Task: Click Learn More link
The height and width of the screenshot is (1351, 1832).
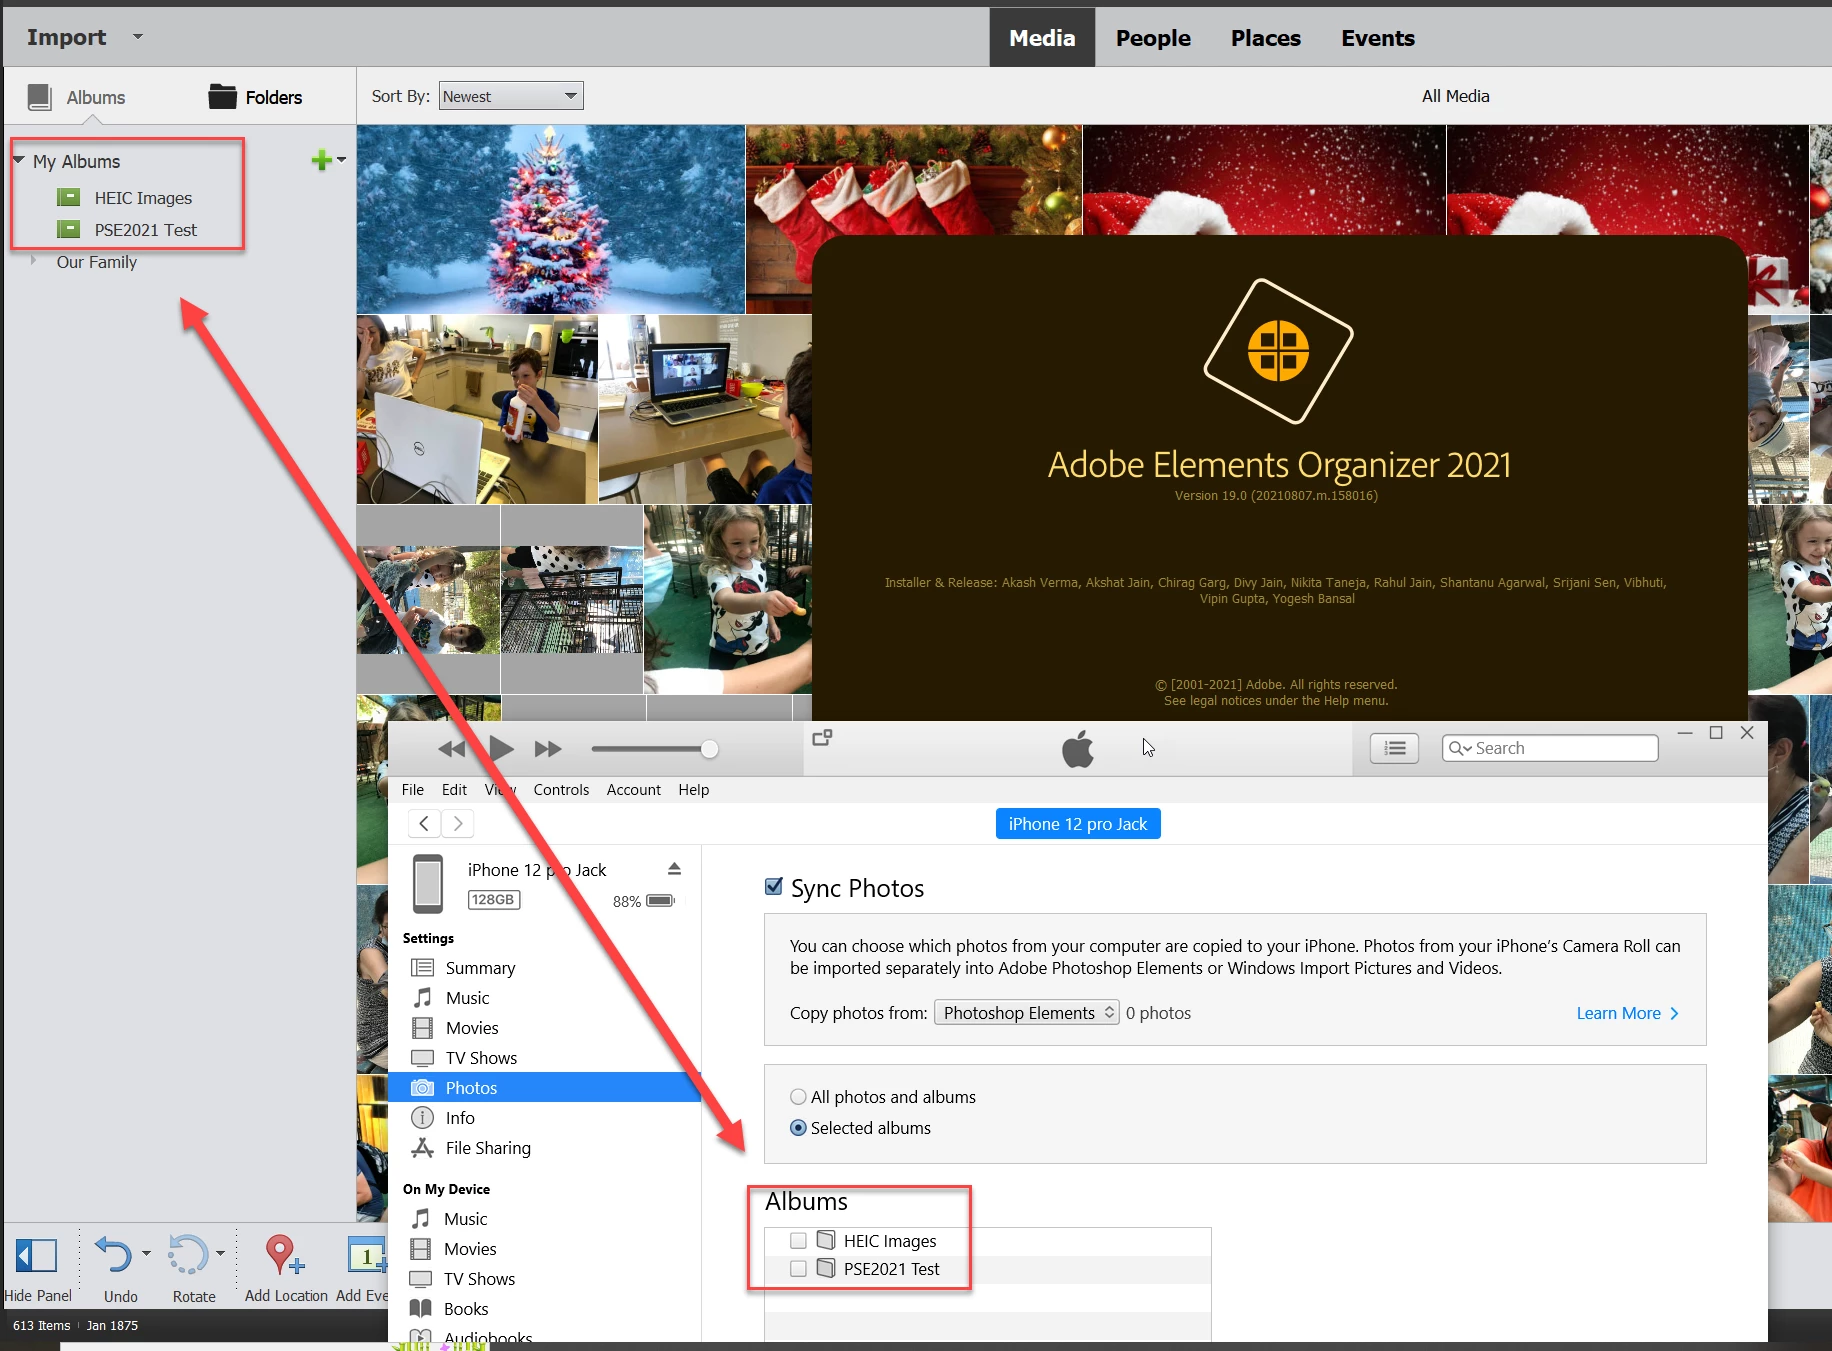Action: (x=1627, y=1013)
